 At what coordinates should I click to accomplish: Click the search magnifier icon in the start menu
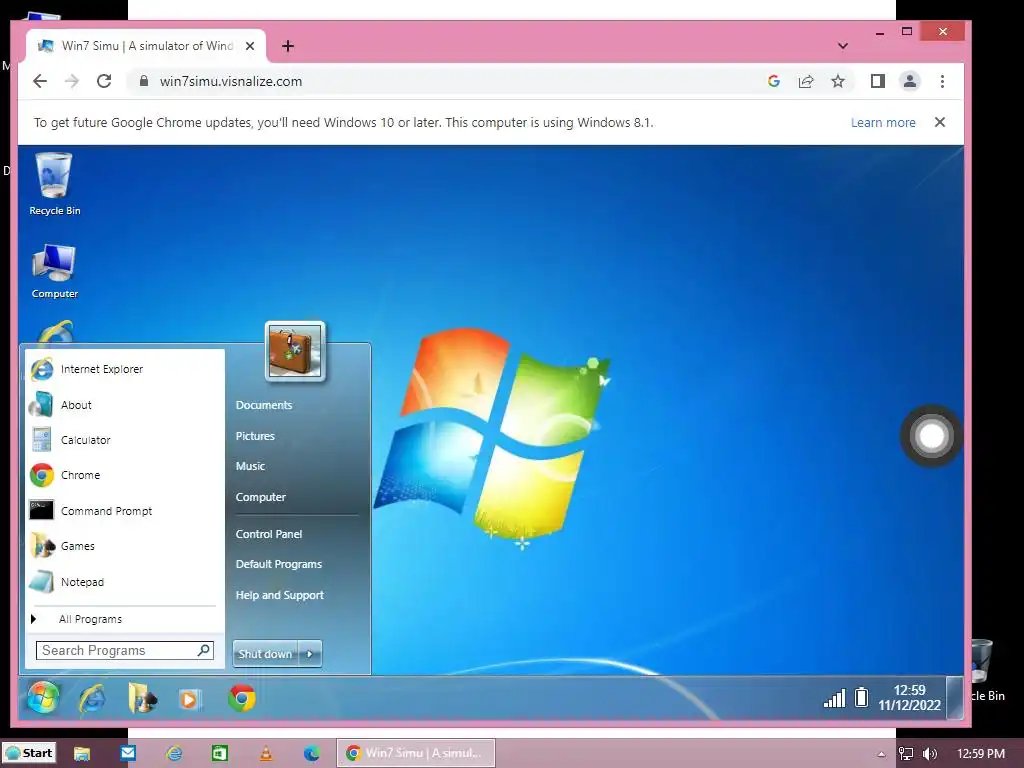204,650
